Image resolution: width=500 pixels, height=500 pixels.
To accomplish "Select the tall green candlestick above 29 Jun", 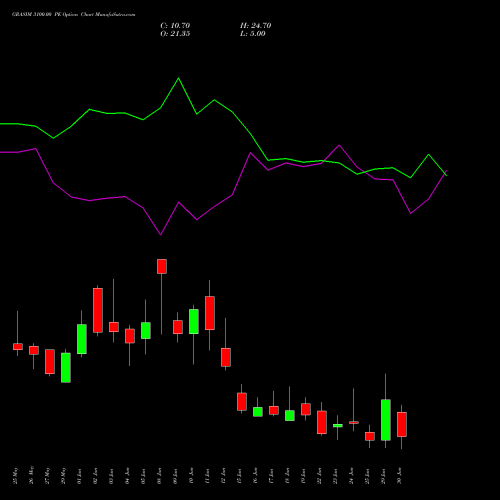I will (x=386, y=420).
